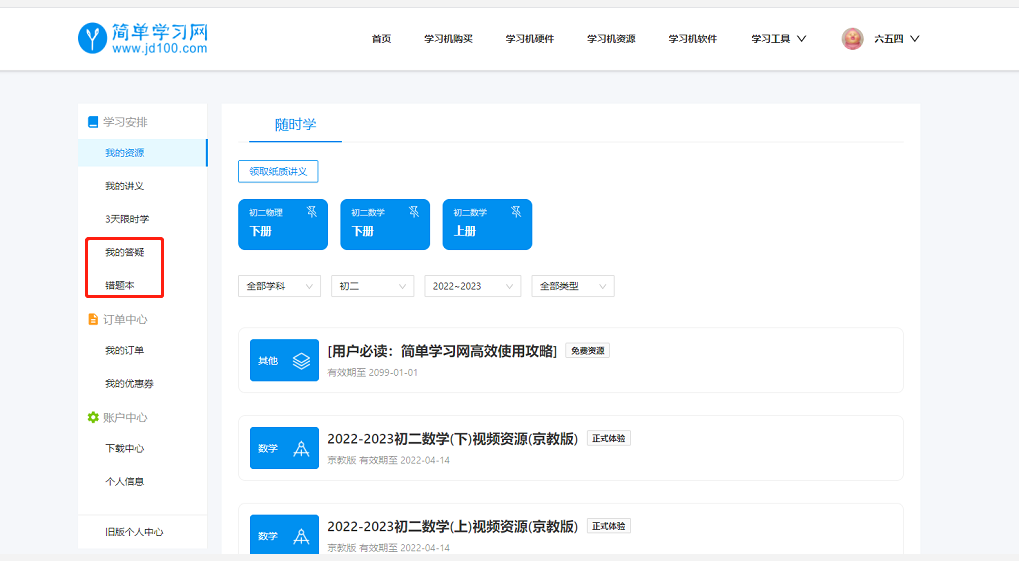Click the 账户中心 section heading
The image size is (1019, 561).
pyautogui.click(x=125, y=417)
